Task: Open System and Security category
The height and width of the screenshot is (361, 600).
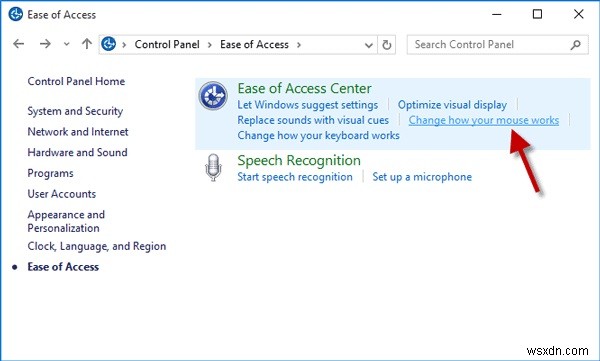Action: pos(75,111)
